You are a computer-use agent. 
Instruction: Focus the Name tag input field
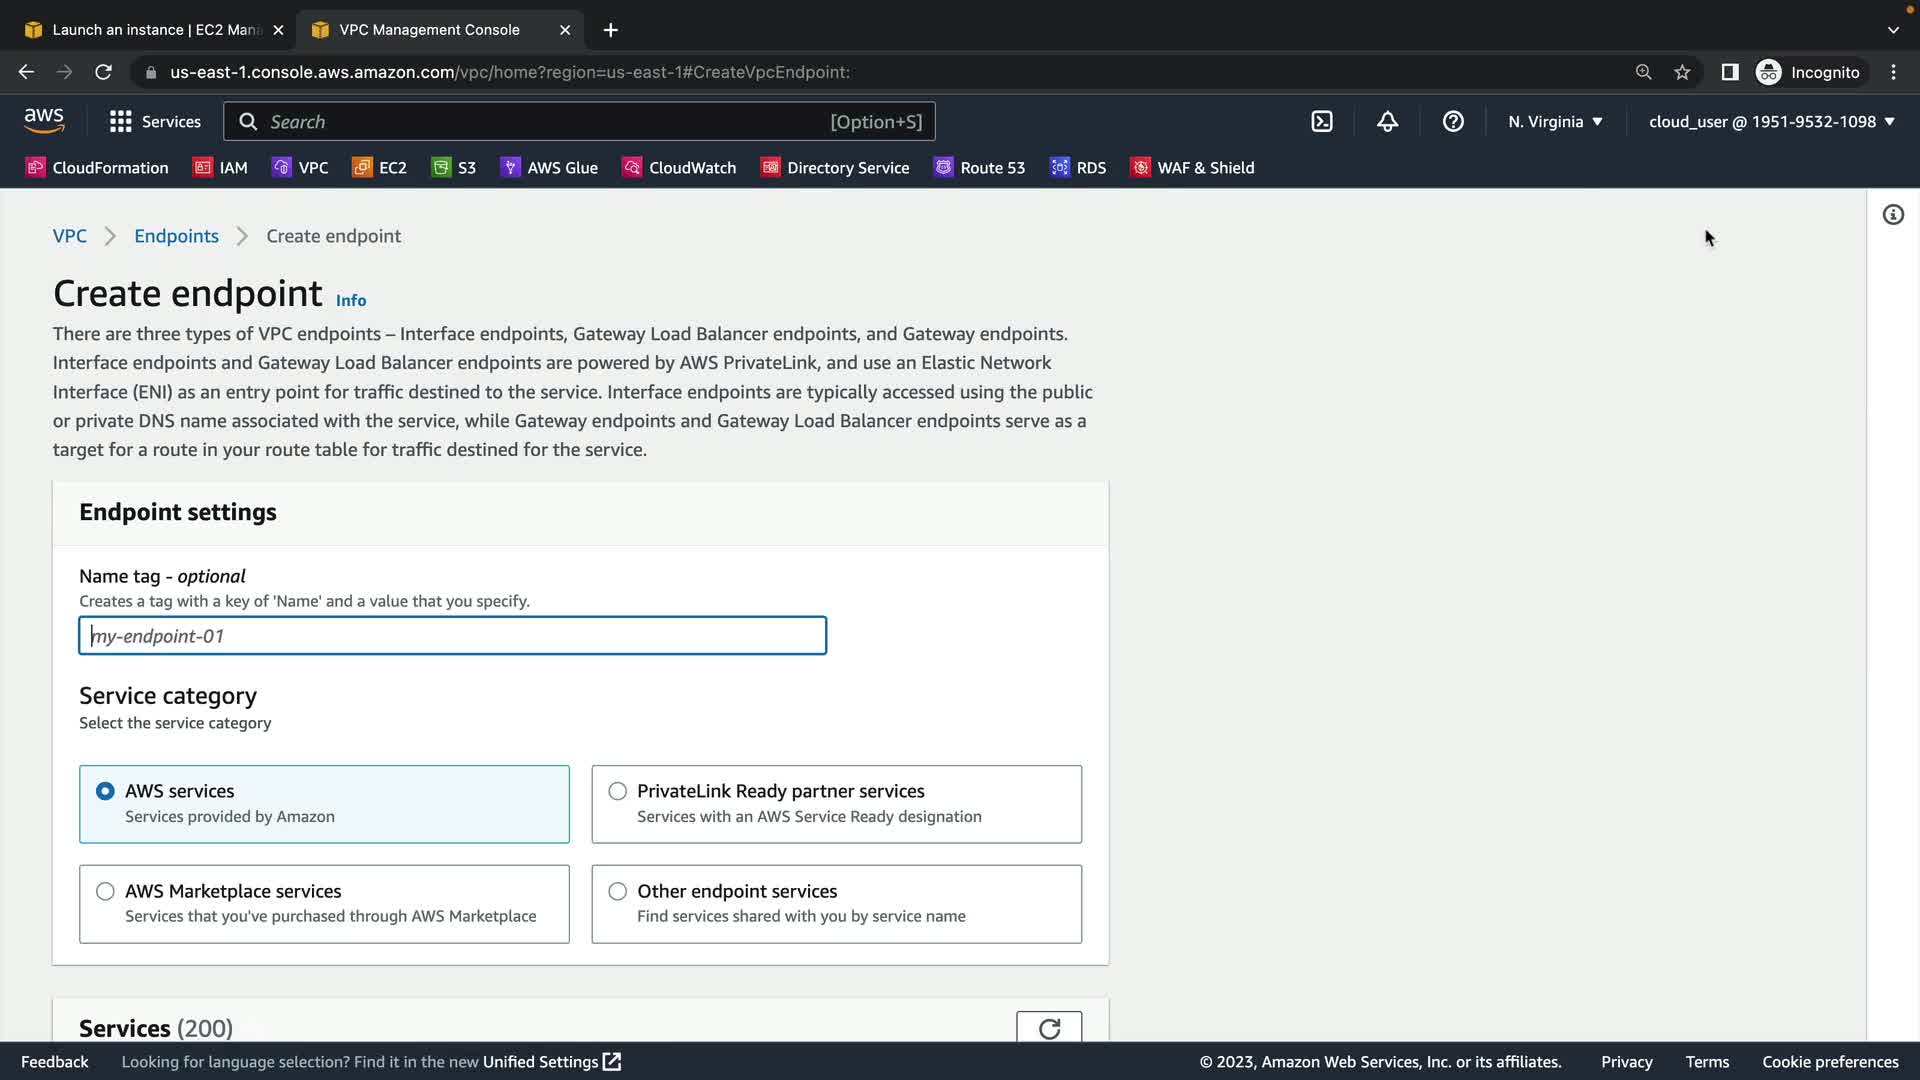(452, 636)
